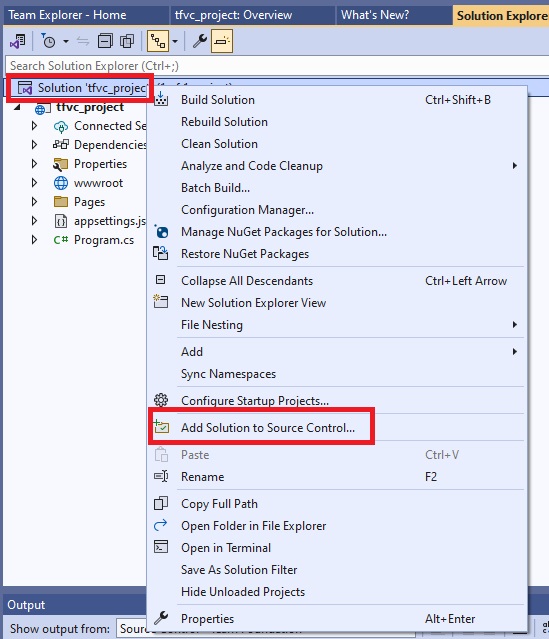Switch to Solution Explorer tab
Viewport: 549px width, 639px height.
coord(501,15)
